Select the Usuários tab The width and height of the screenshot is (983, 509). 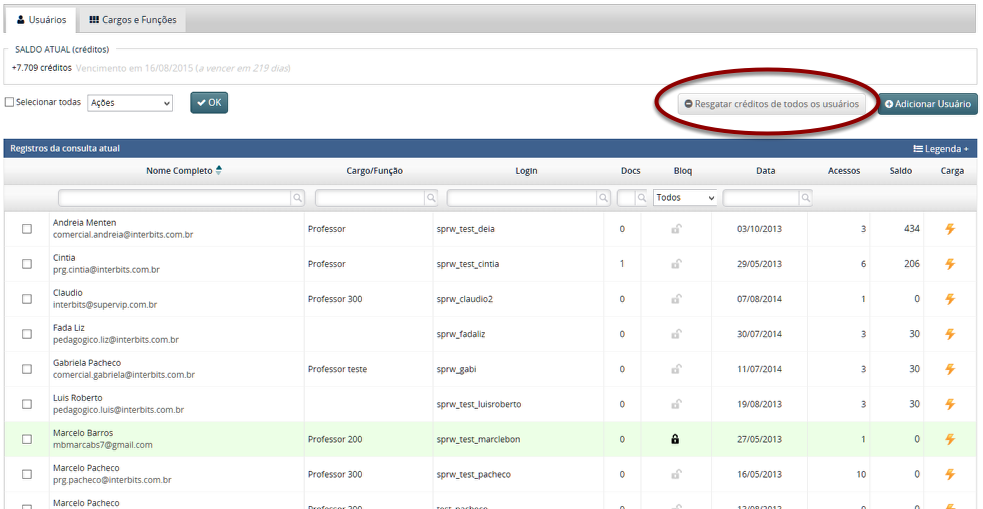click(41, 19)
